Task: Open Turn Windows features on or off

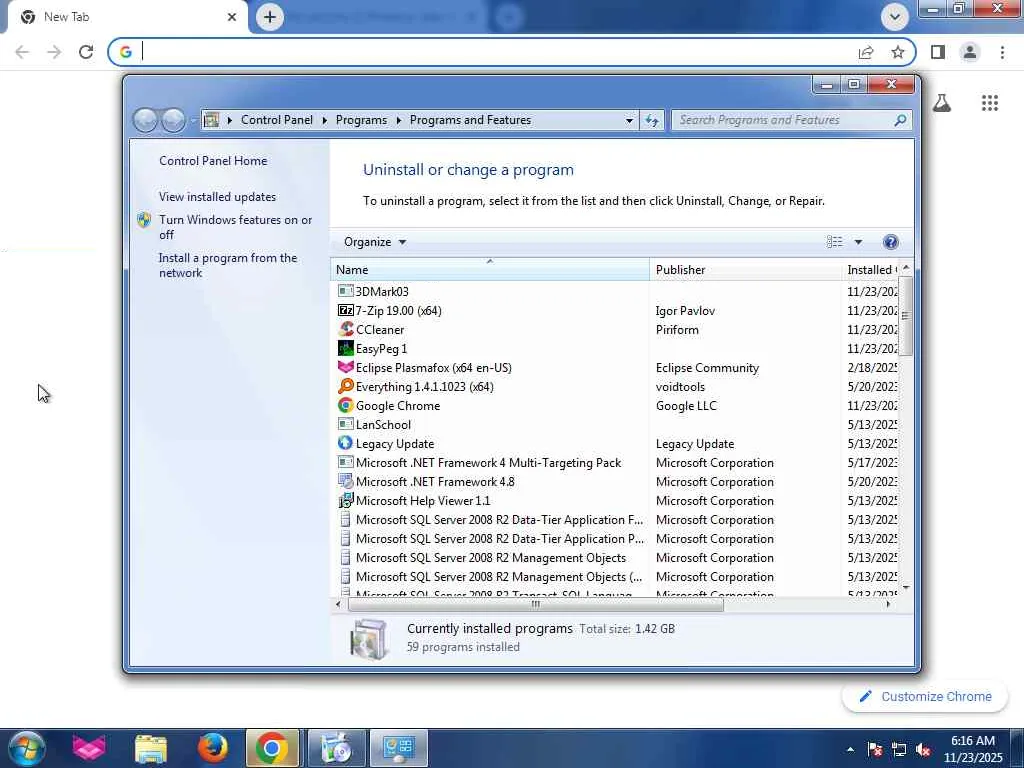Action: click(x=235, y=227)
